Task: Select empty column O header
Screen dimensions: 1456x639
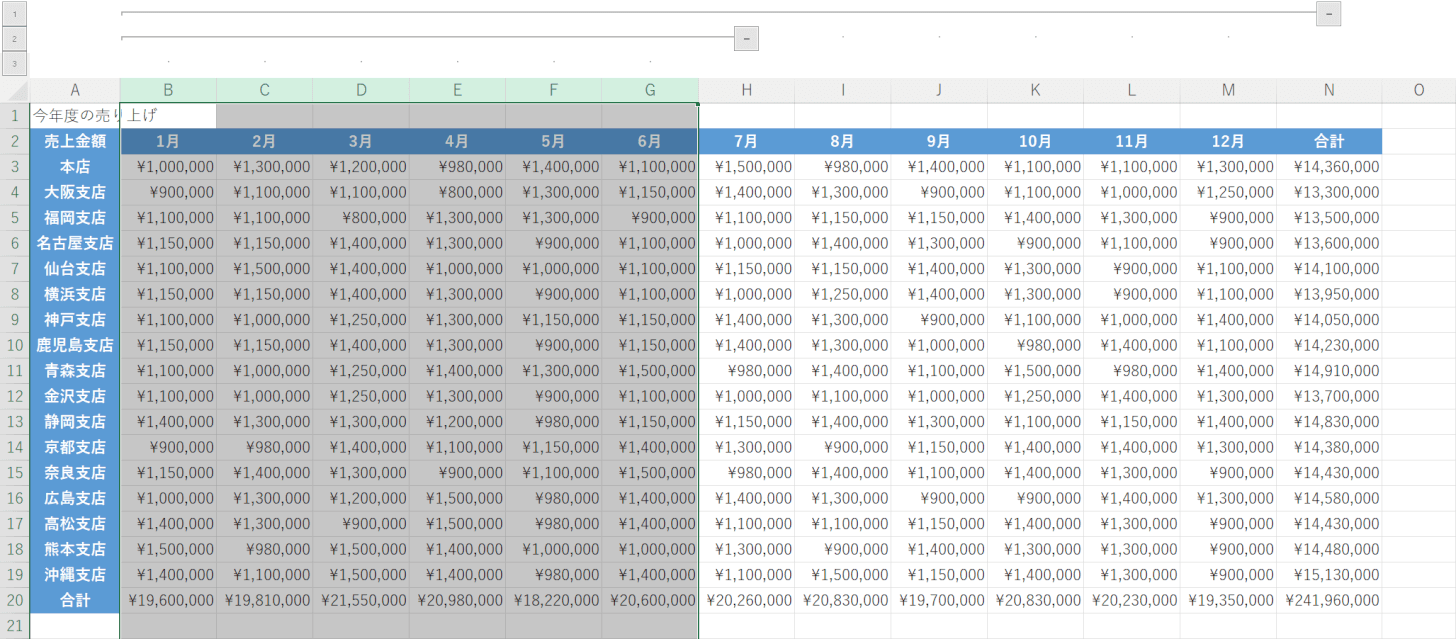Action: (x=1418, y=90)
